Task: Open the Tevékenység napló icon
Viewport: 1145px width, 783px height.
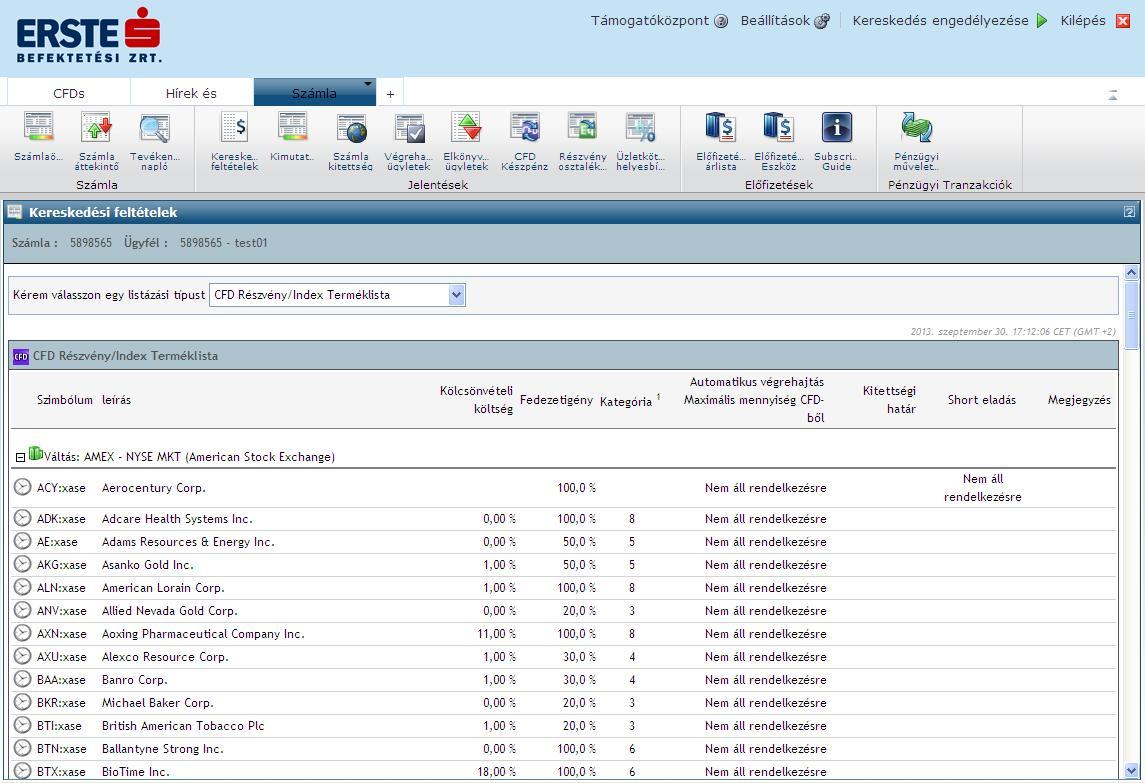Action: [x=154, y=128]
